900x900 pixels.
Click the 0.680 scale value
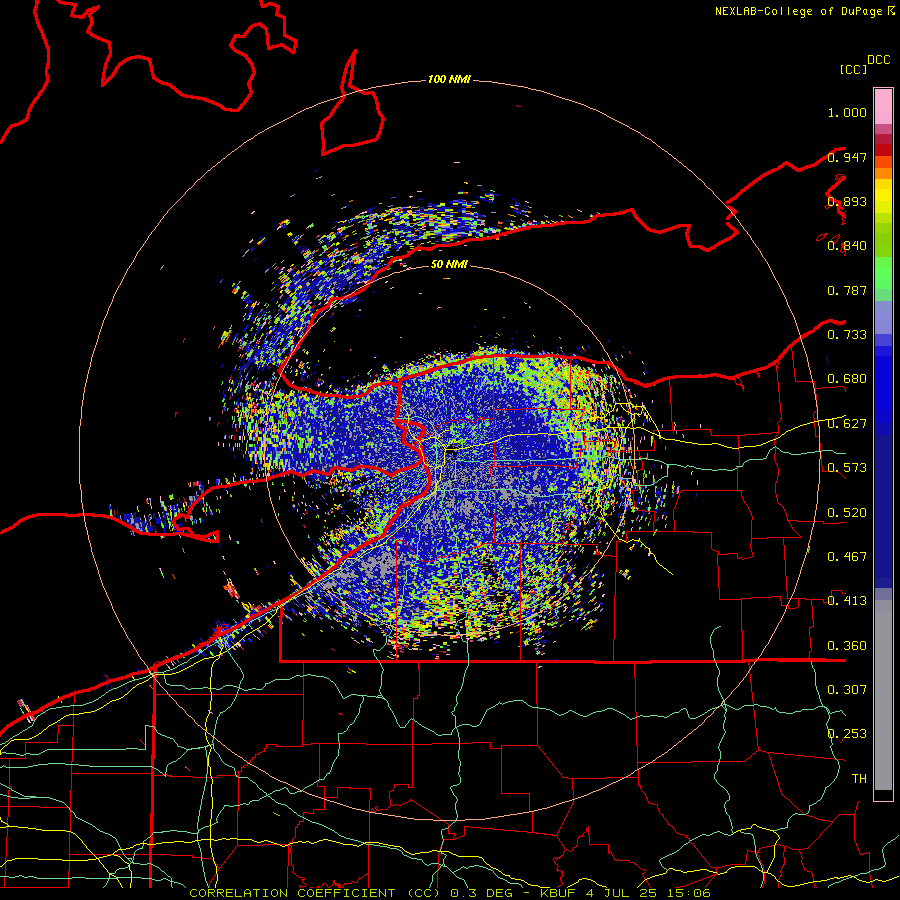(847, 379)
